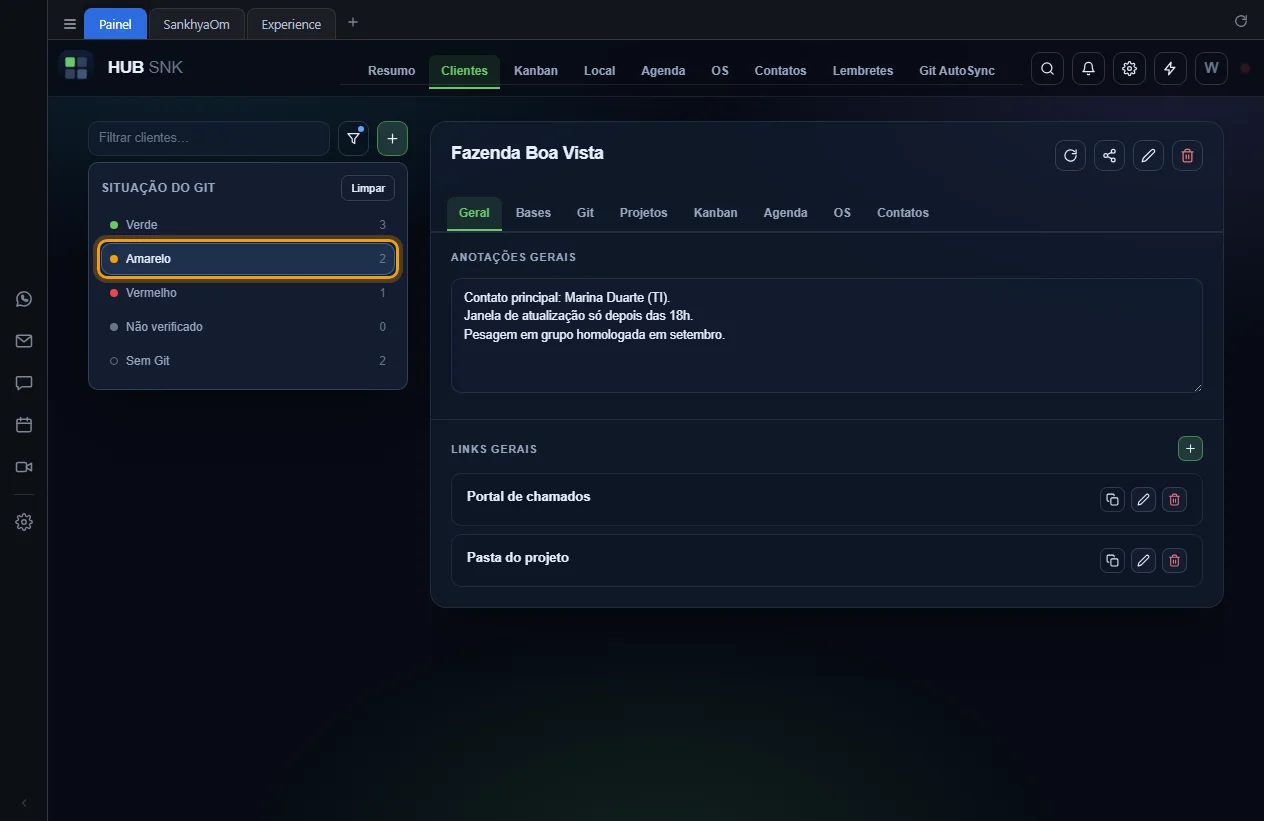Collapse the left sidebar with the chevron
Viewport: 1264px width, 821px height.
click(24, 803)
